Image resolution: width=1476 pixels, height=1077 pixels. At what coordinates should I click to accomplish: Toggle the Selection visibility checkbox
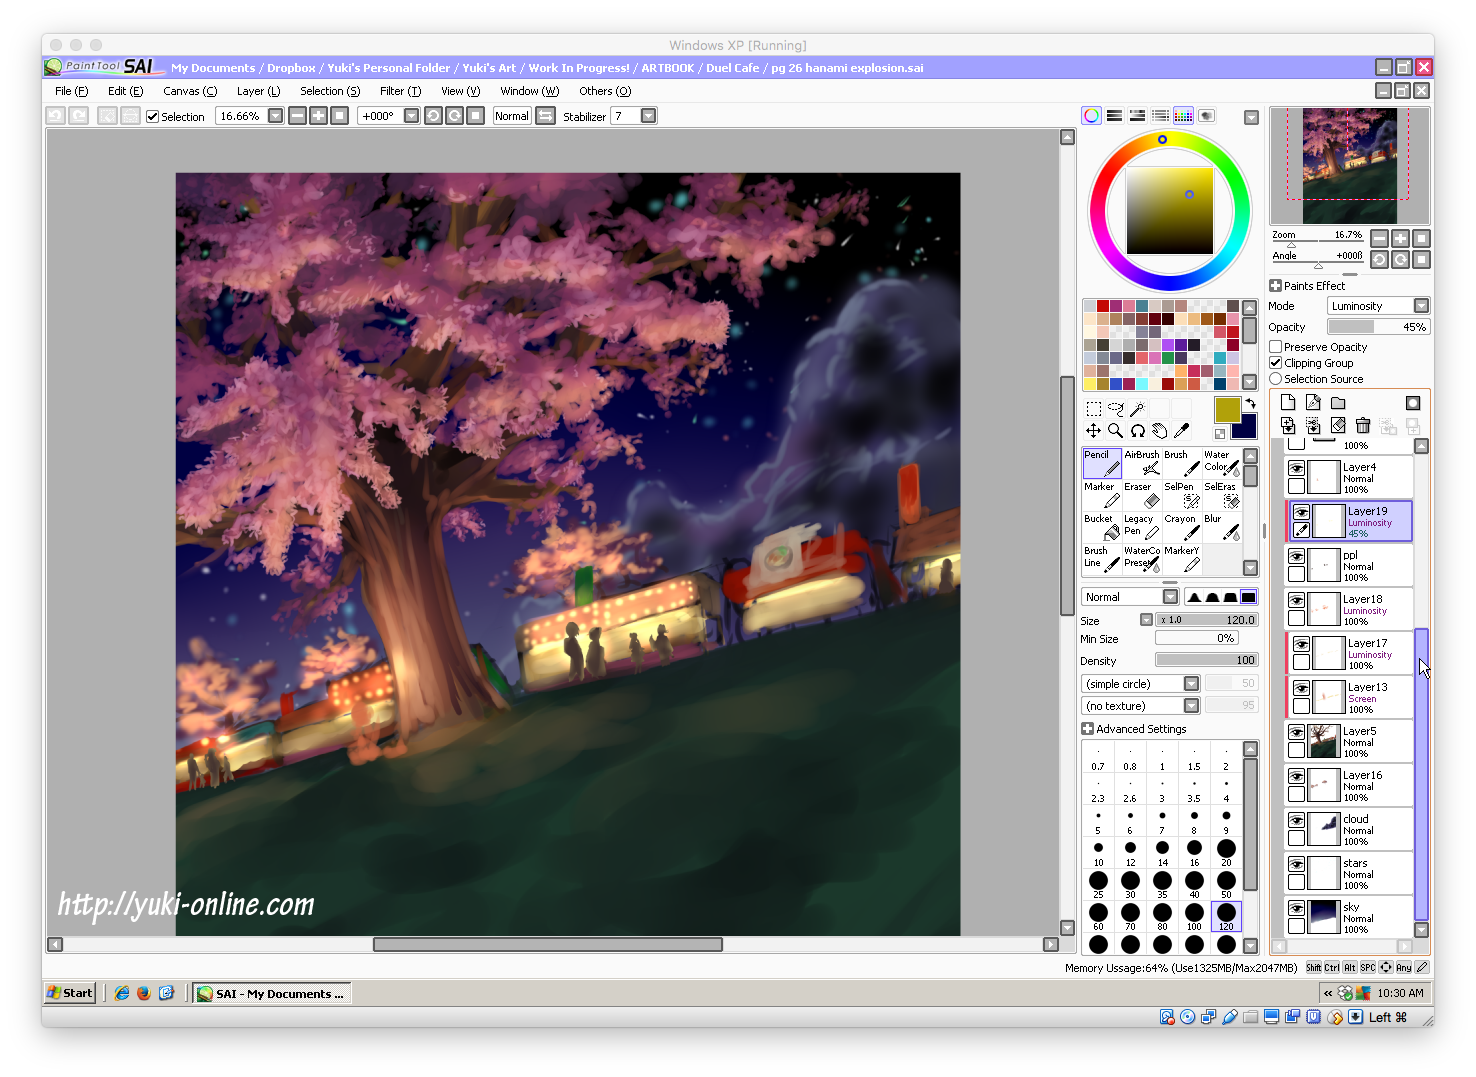pos(153,117)
